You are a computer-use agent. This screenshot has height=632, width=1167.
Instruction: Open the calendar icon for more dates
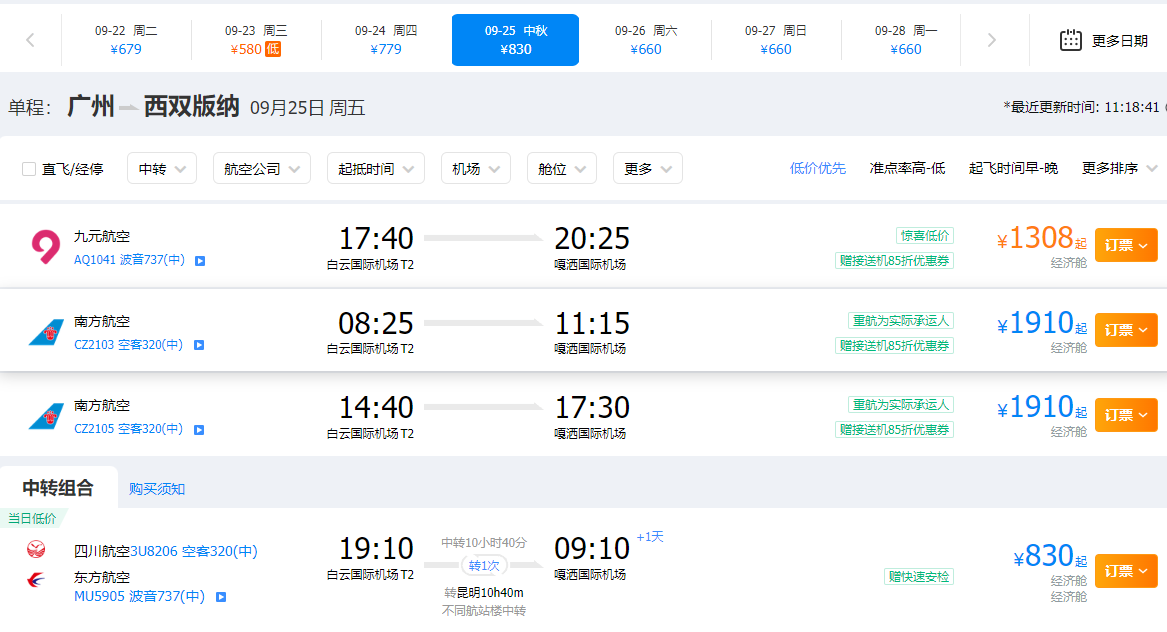[1070, 40]
